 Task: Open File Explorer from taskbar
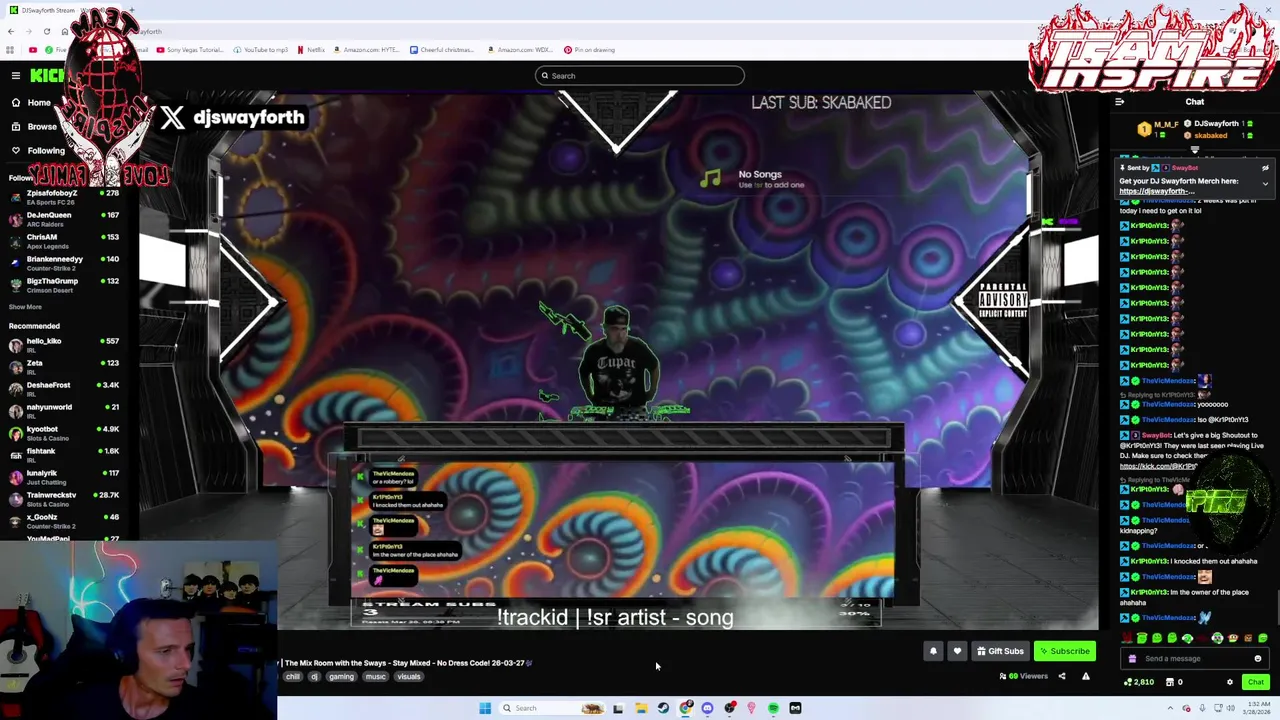coord(641,708)
